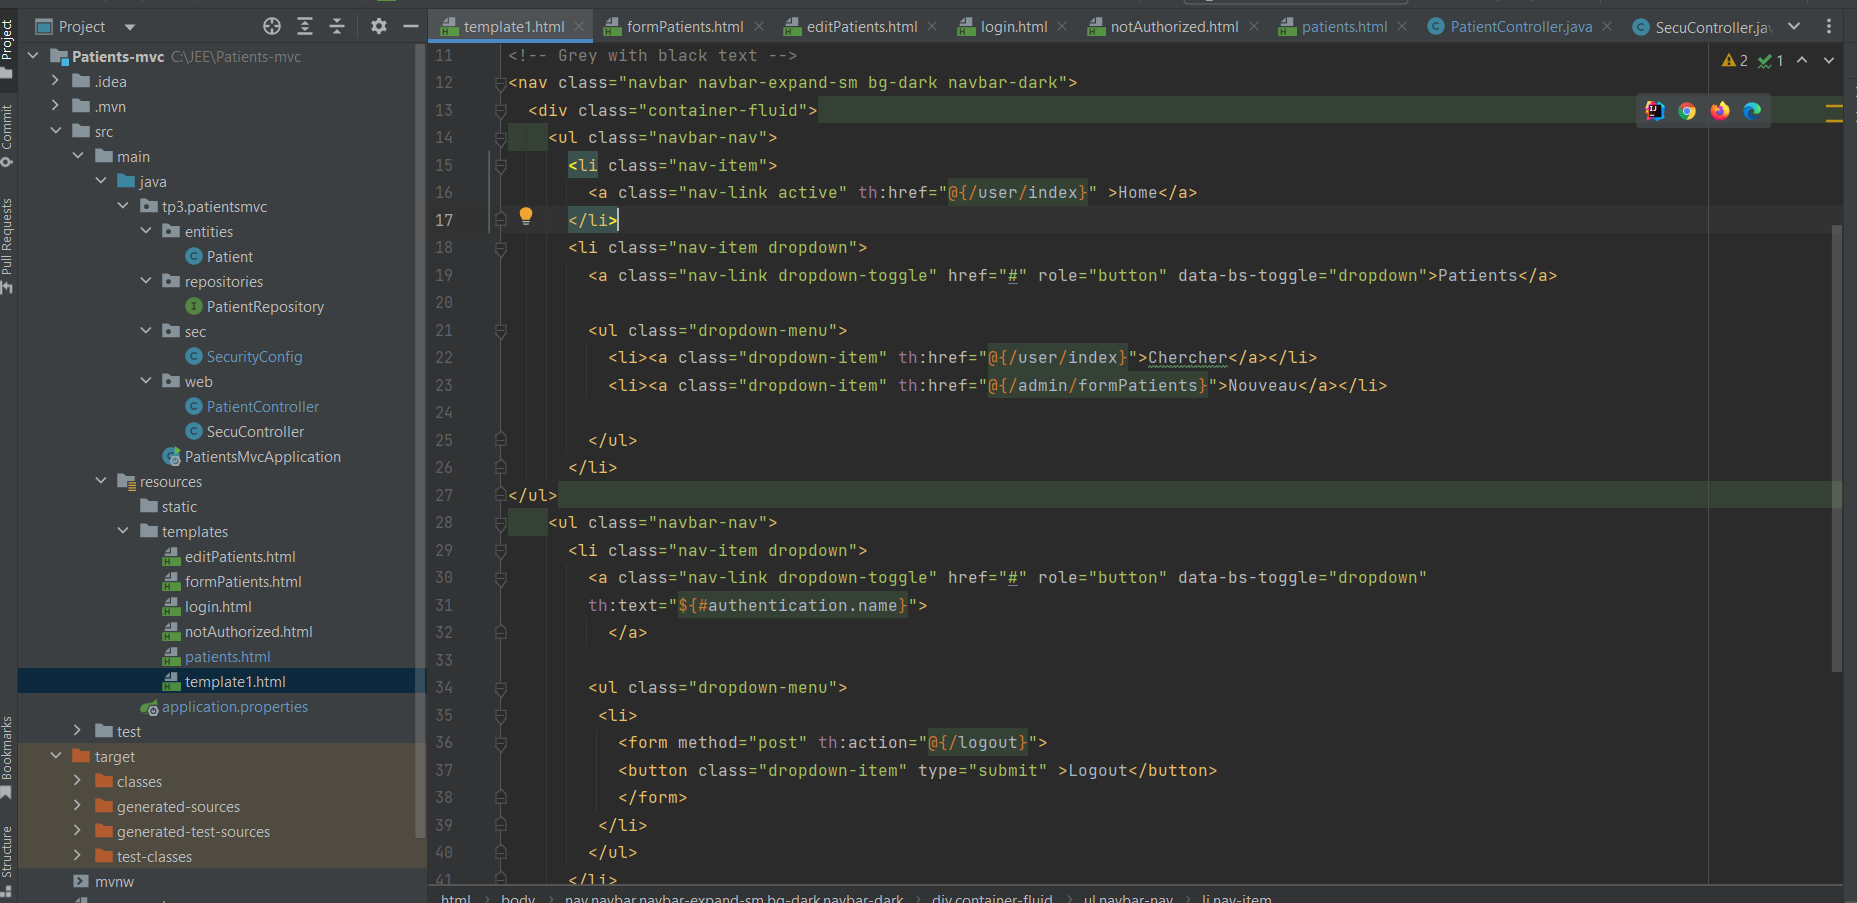The height and width of the screenshot is (903, 1857).
Task: Click the Collapse All icon in the Project panel
Action: tap(337, 26)
